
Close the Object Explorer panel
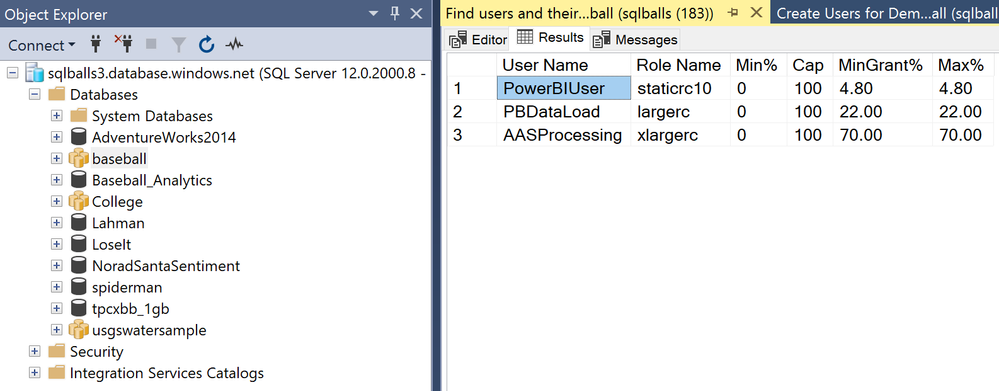pos(415,13)
